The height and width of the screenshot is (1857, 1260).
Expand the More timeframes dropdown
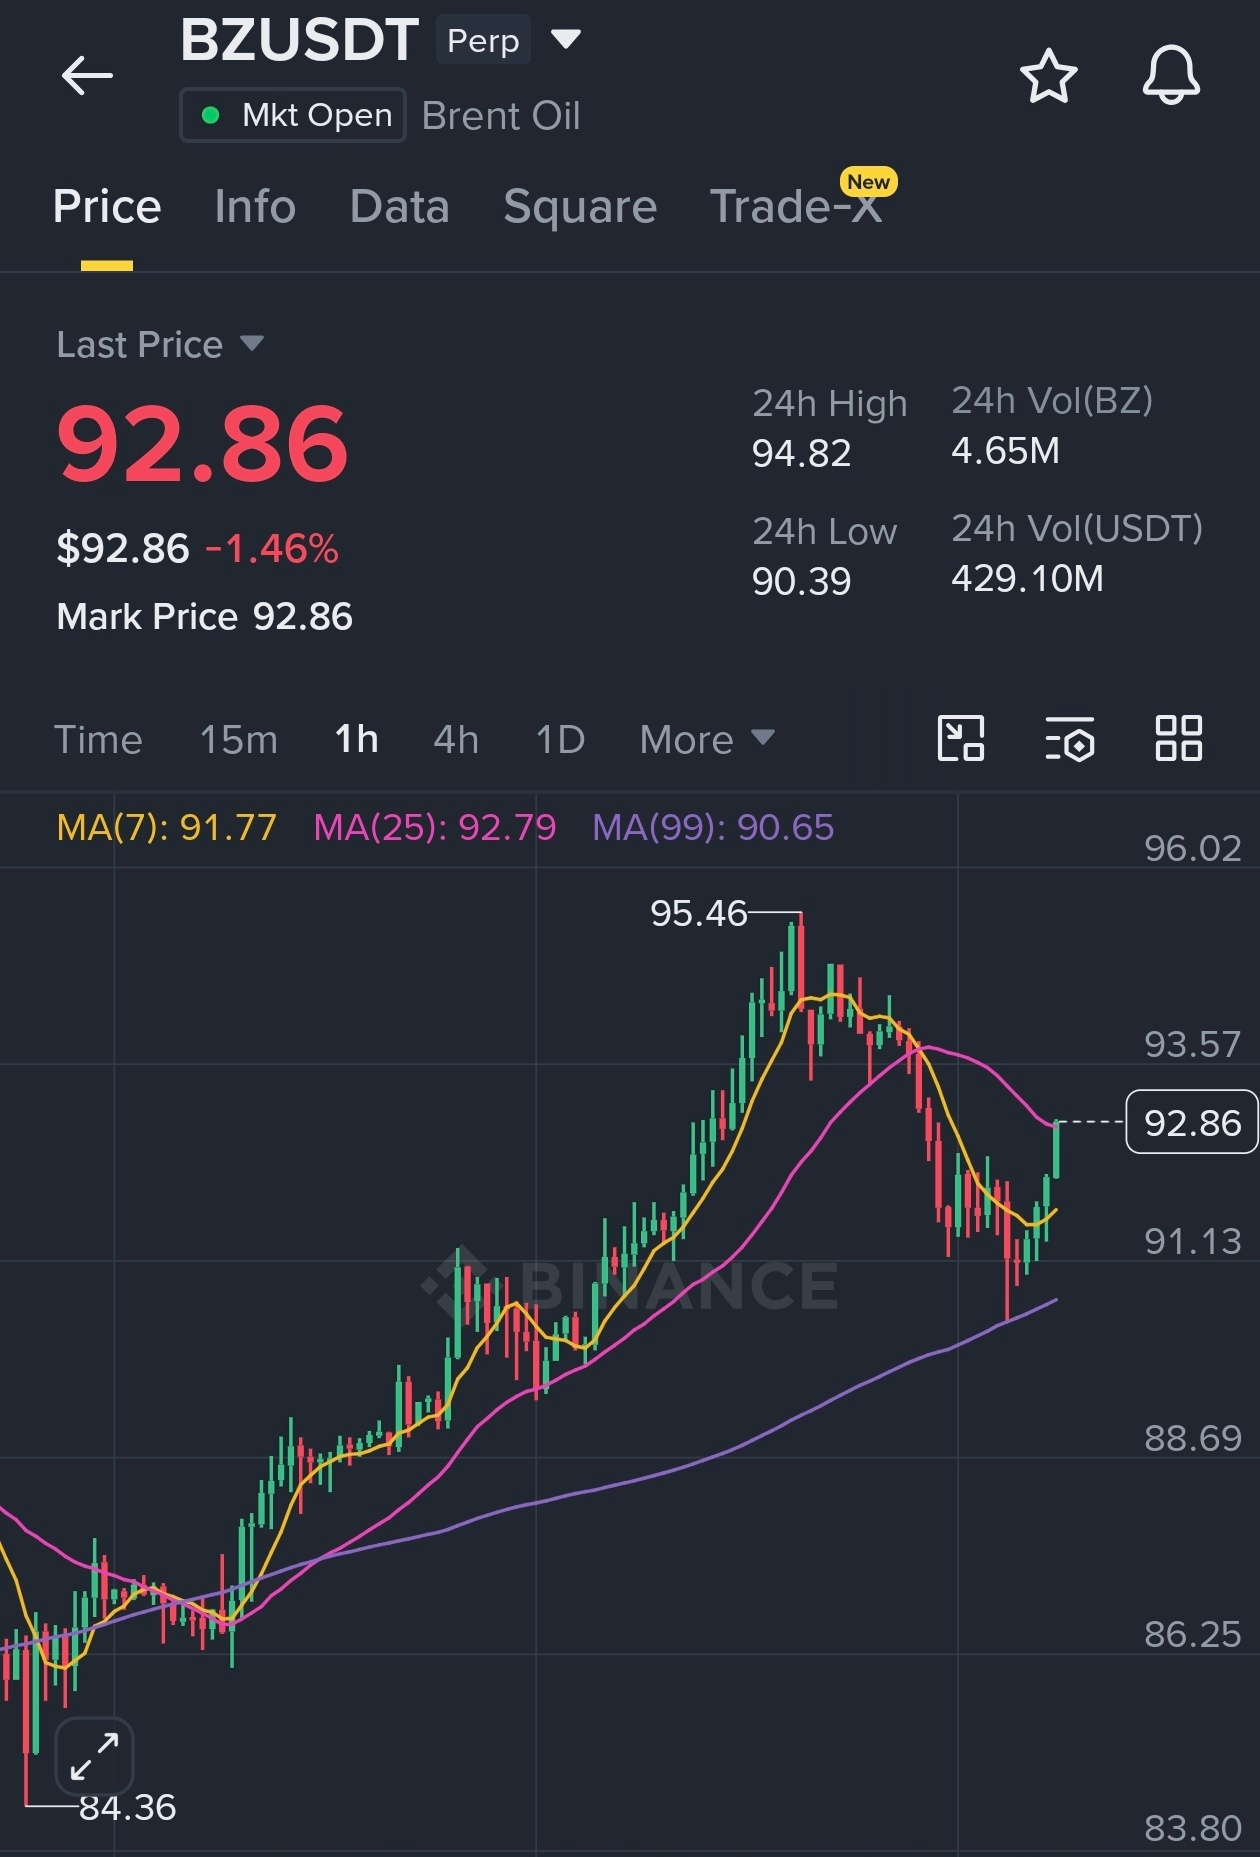click(x=707, y=740)
